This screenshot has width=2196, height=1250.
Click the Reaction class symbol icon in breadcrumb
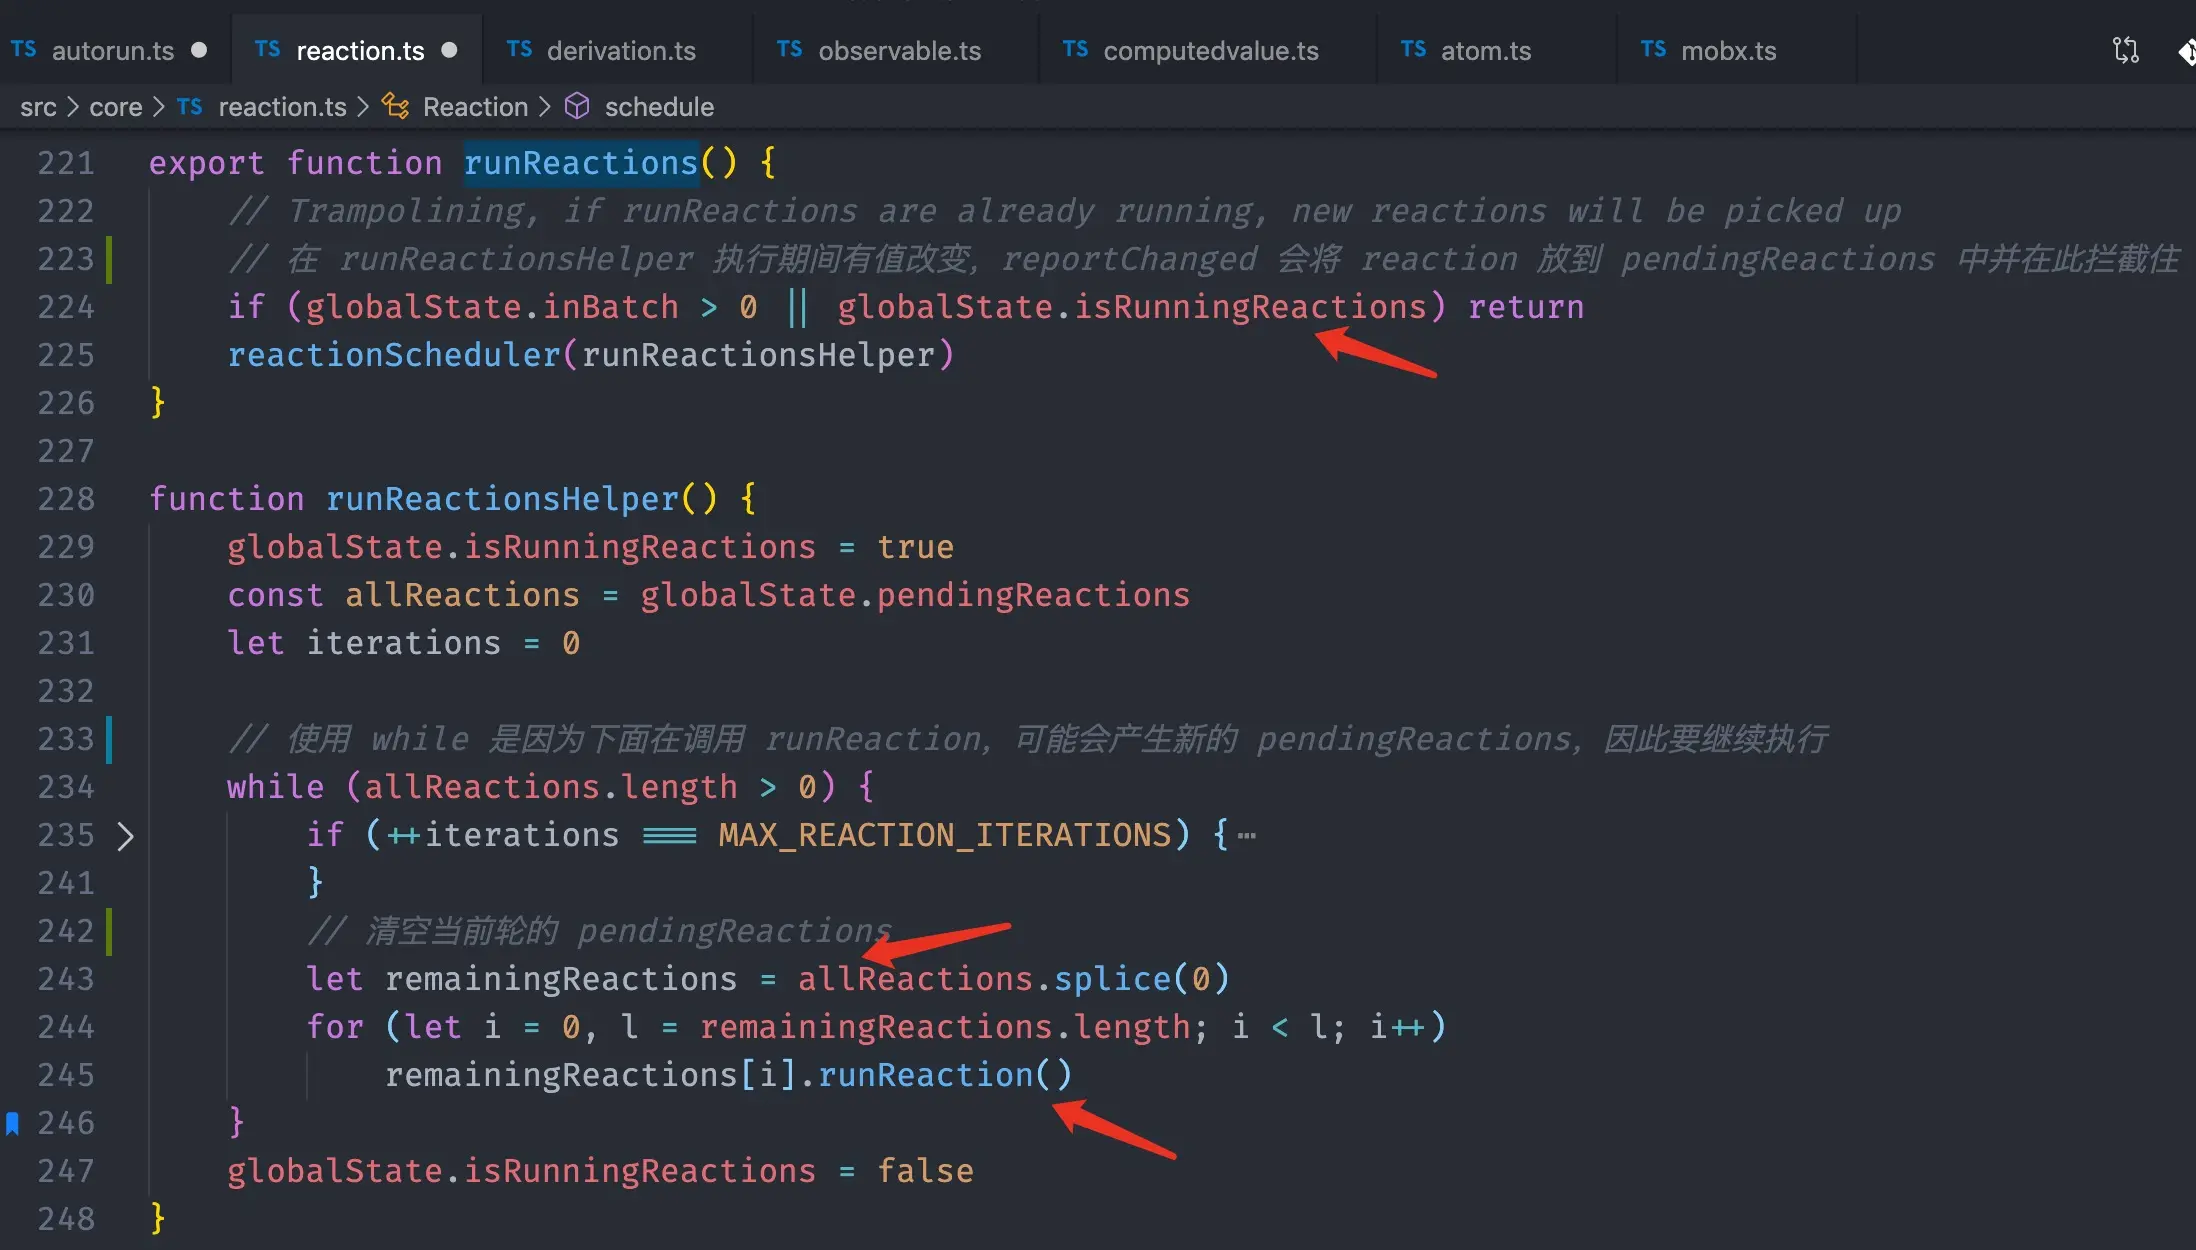coord(396,107)
